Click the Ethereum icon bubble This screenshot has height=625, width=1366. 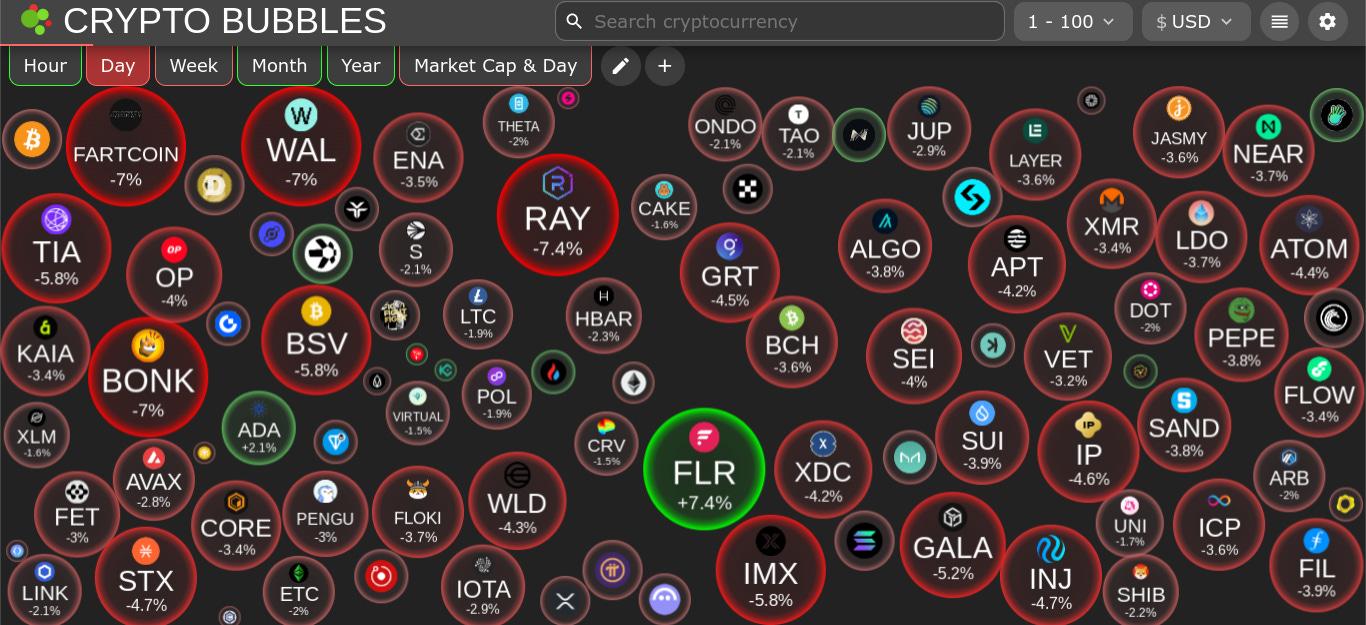click(633, 382)
